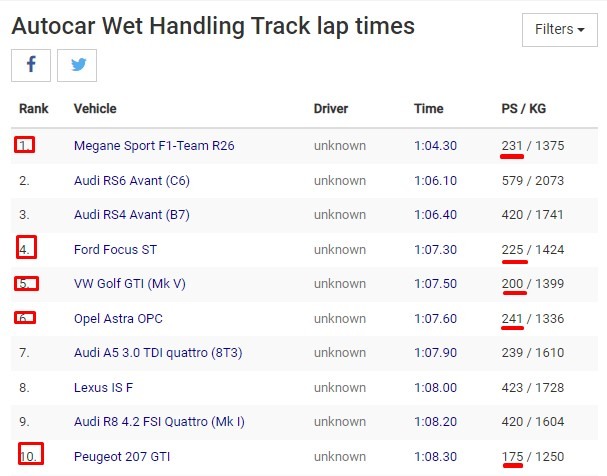Open Megane Sport F1-Team R26 link
This screenshot has height=476, width=607.
click(x=154, y=146)
